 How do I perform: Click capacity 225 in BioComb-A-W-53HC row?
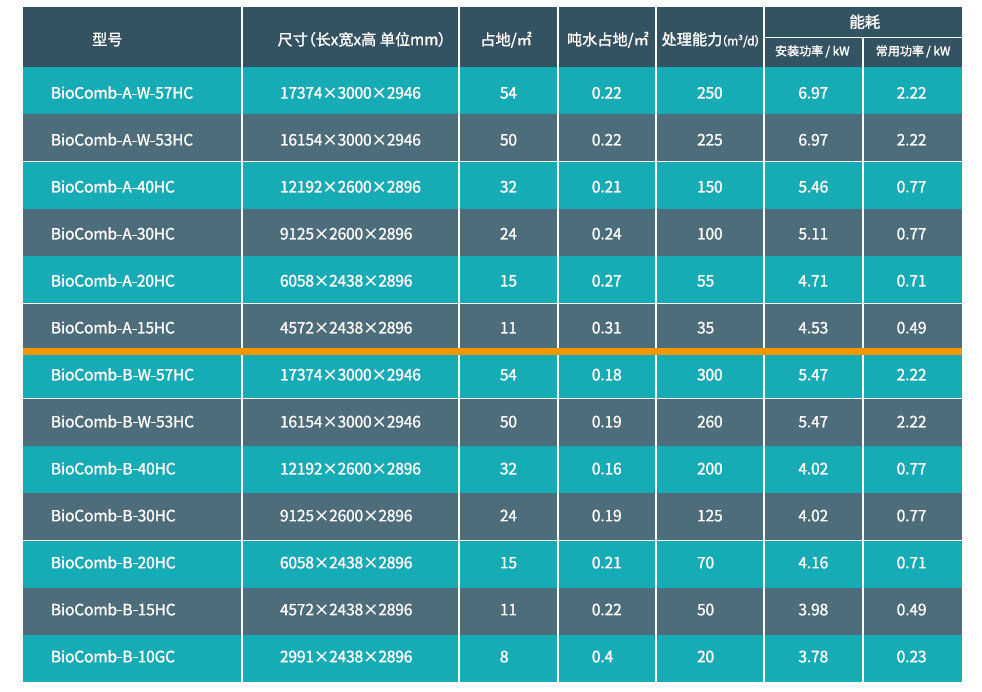point(710,140)
